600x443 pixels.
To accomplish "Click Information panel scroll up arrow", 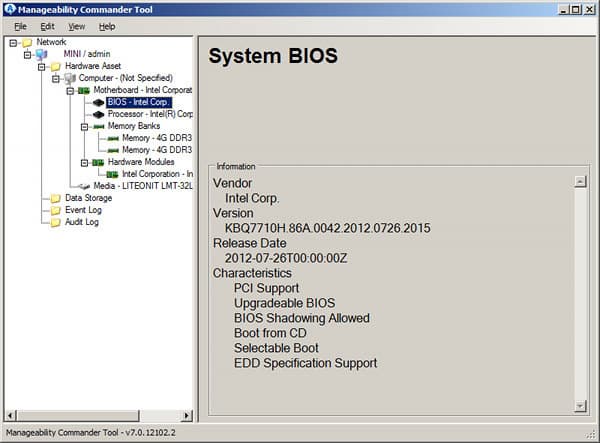I will (580, 182).
